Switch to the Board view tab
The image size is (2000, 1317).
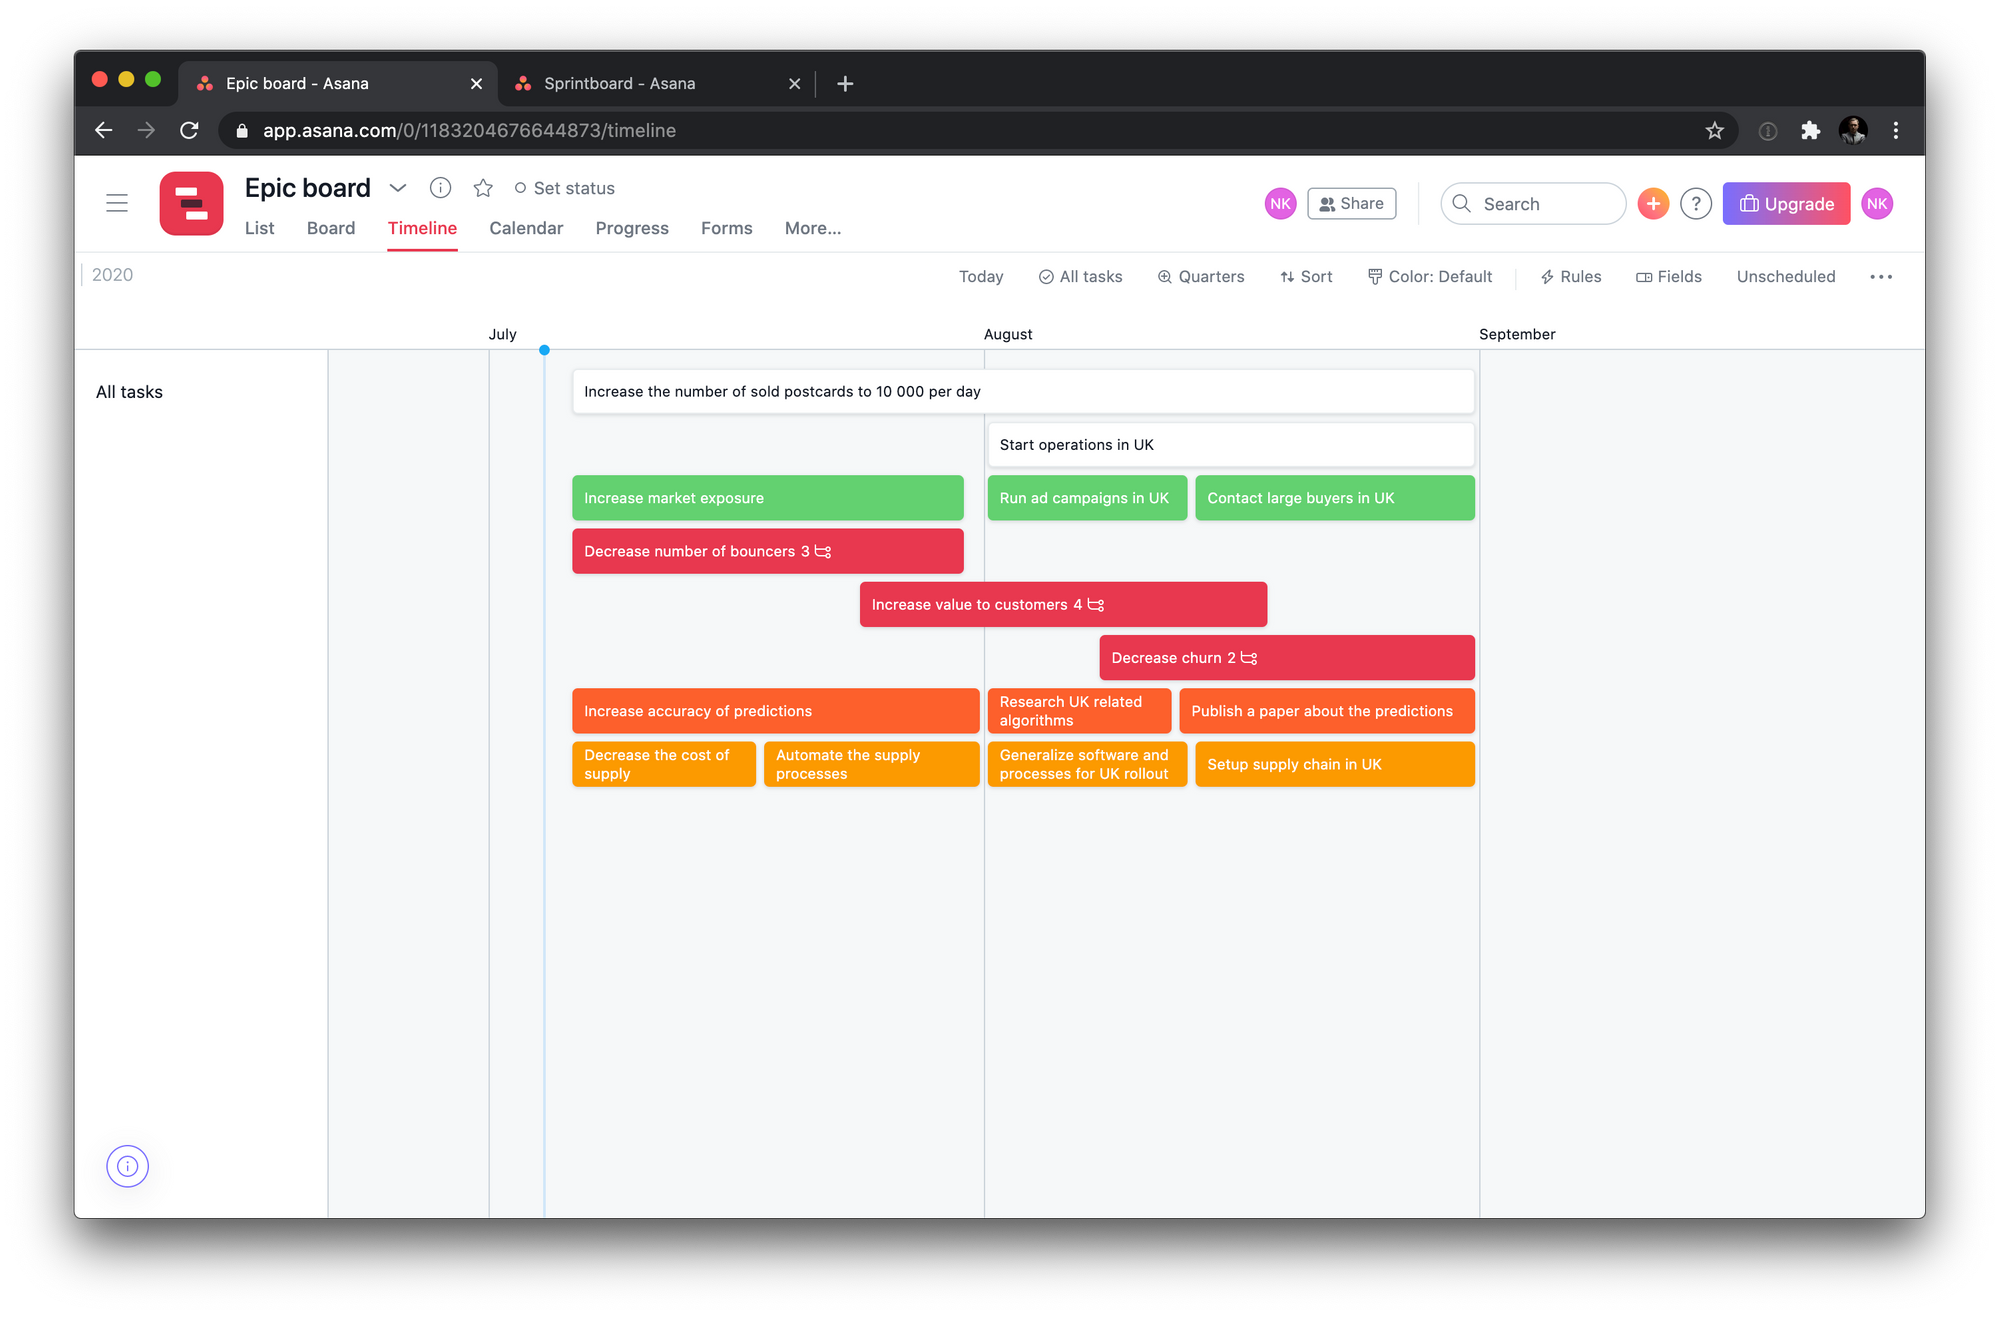329,228
